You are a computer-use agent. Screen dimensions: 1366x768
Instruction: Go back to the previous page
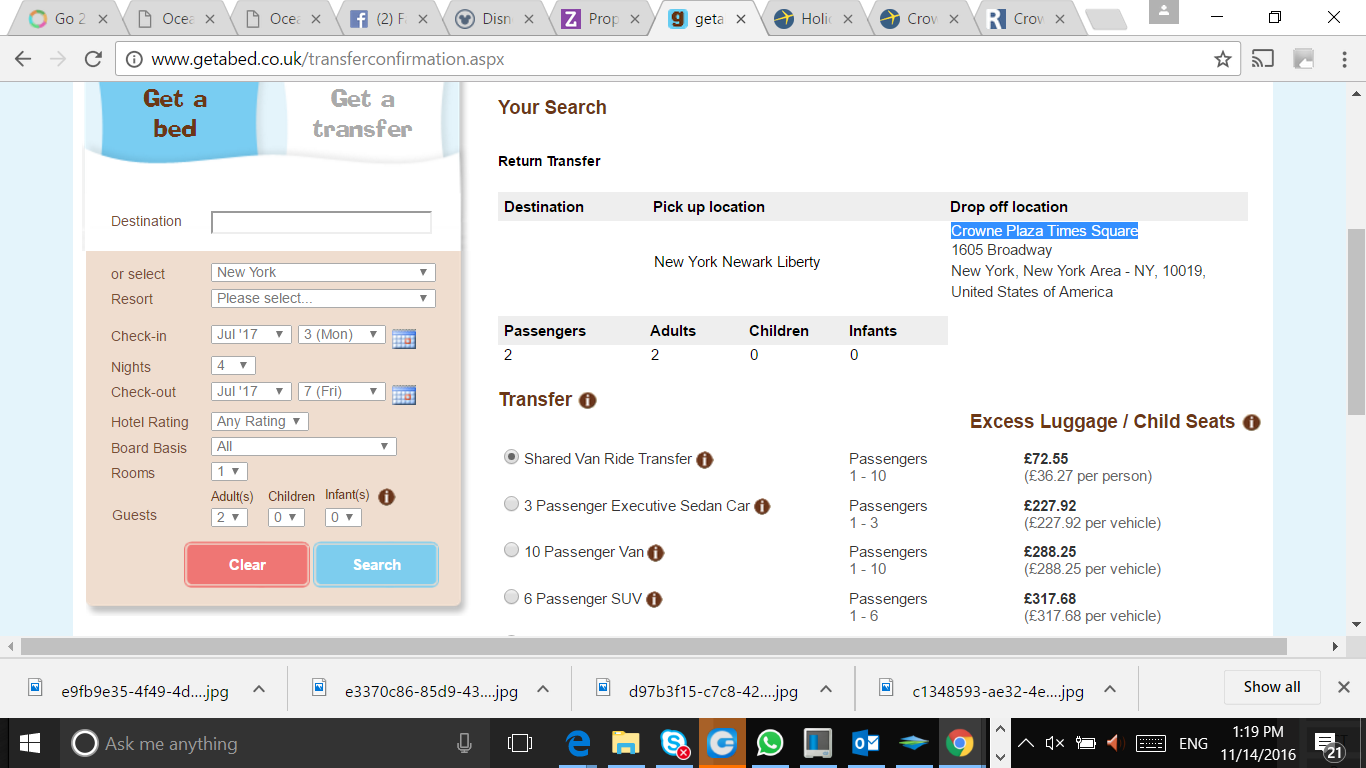pos(22,59)
